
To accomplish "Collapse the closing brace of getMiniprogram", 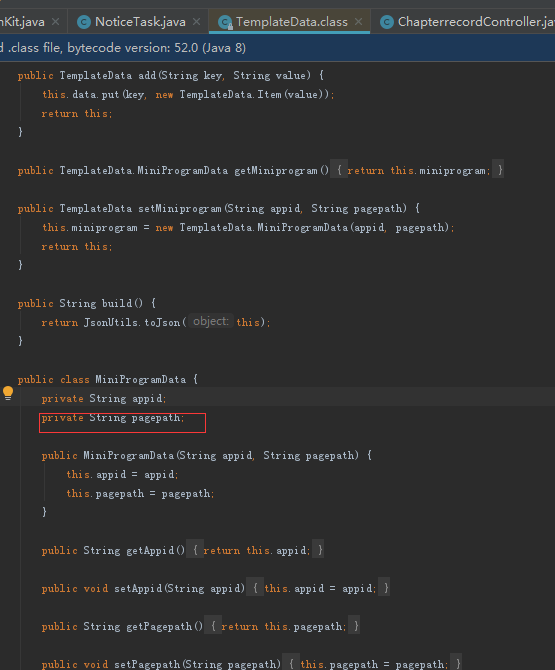I will coord(499,170).
